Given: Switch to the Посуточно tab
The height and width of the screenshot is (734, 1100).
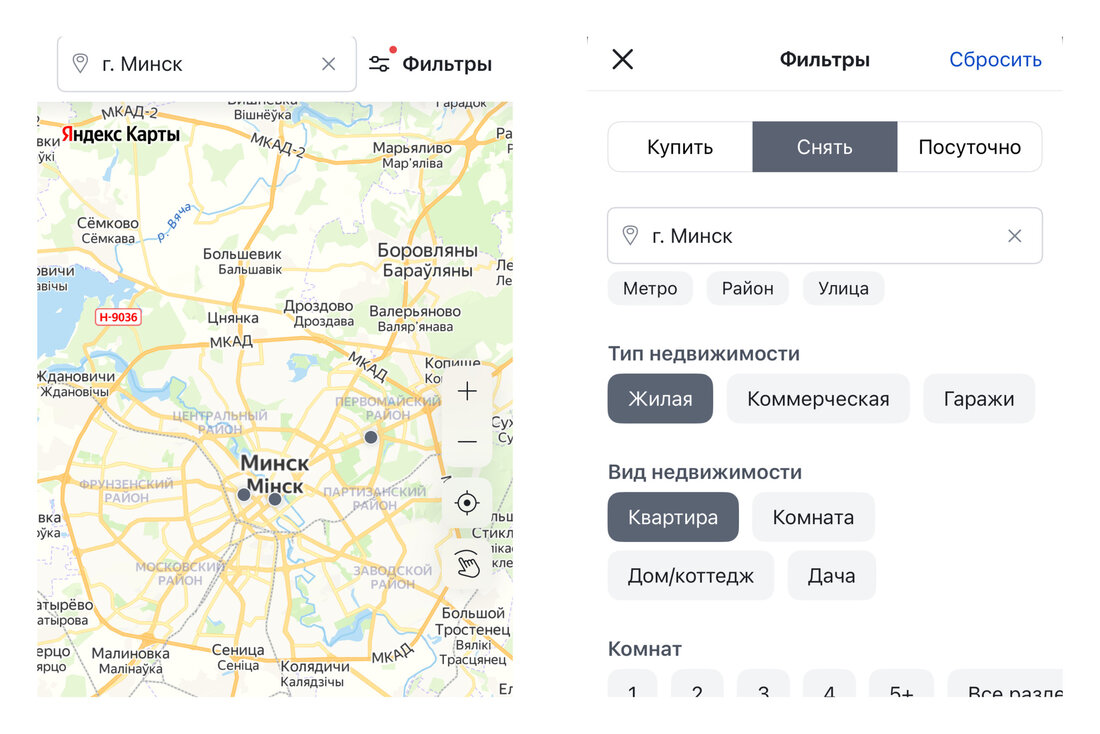Looking at the screenshot, I should (969, 148).
